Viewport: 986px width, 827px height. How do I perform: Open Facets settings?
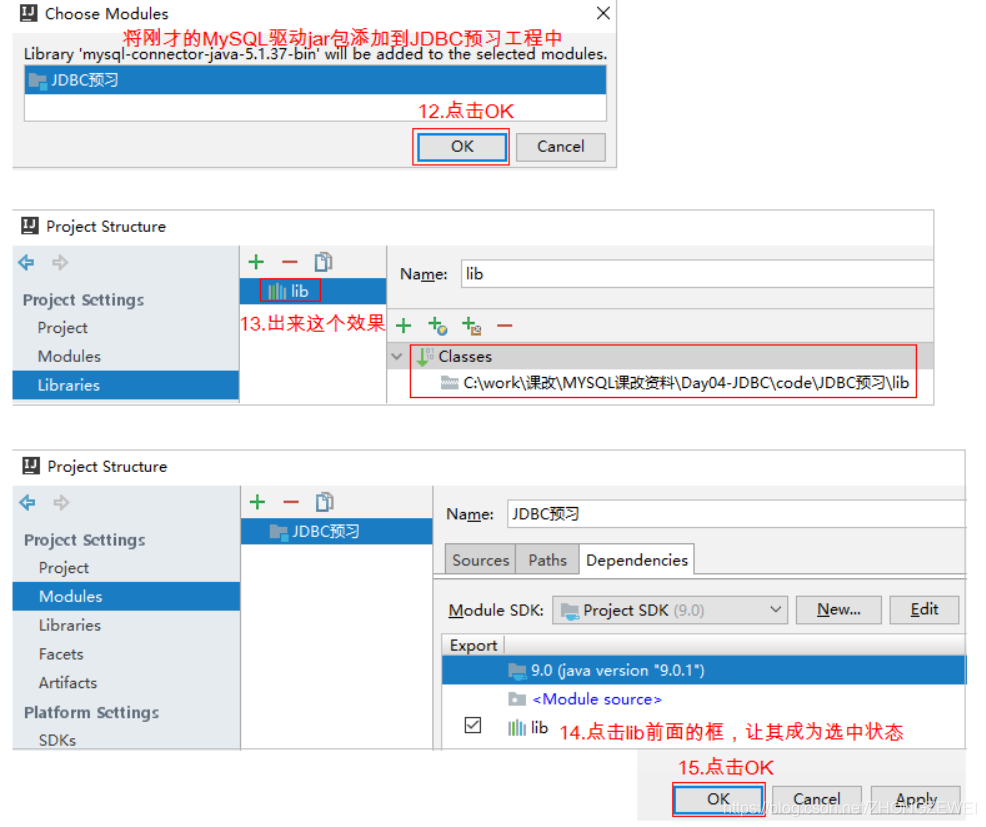(61, 655)
